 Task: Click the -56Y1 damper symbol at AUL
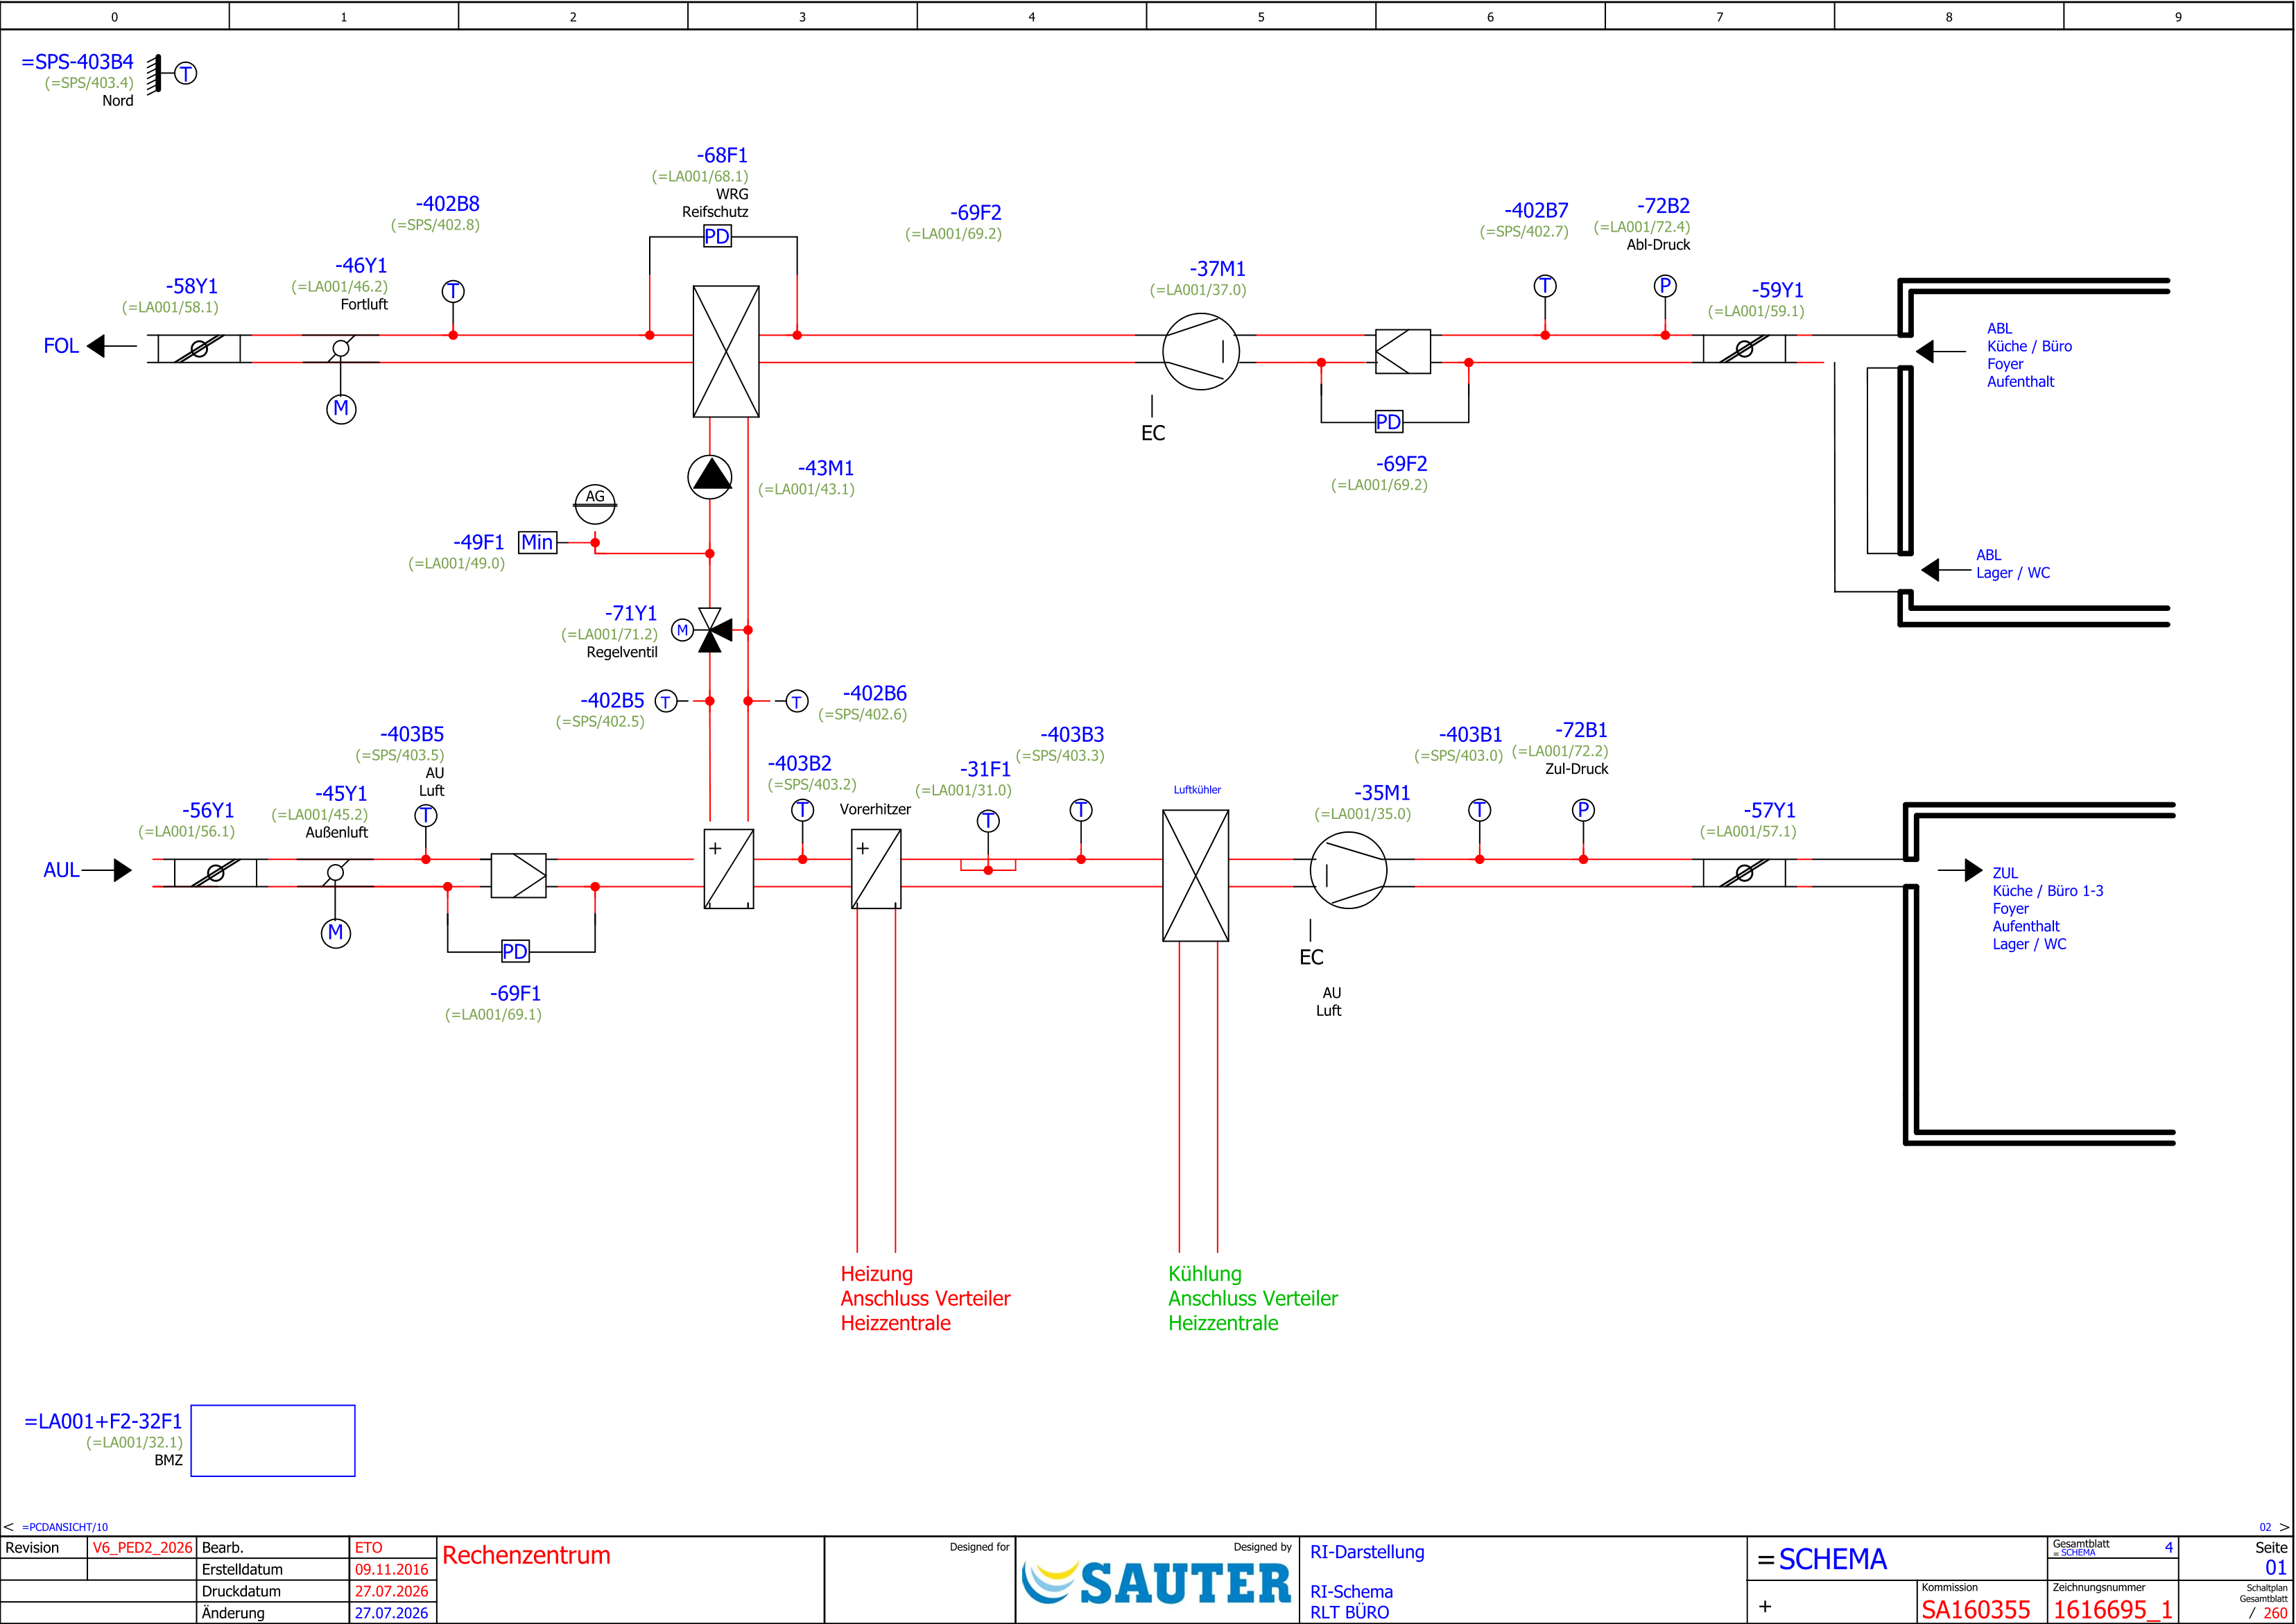click(x=215, y=872)
